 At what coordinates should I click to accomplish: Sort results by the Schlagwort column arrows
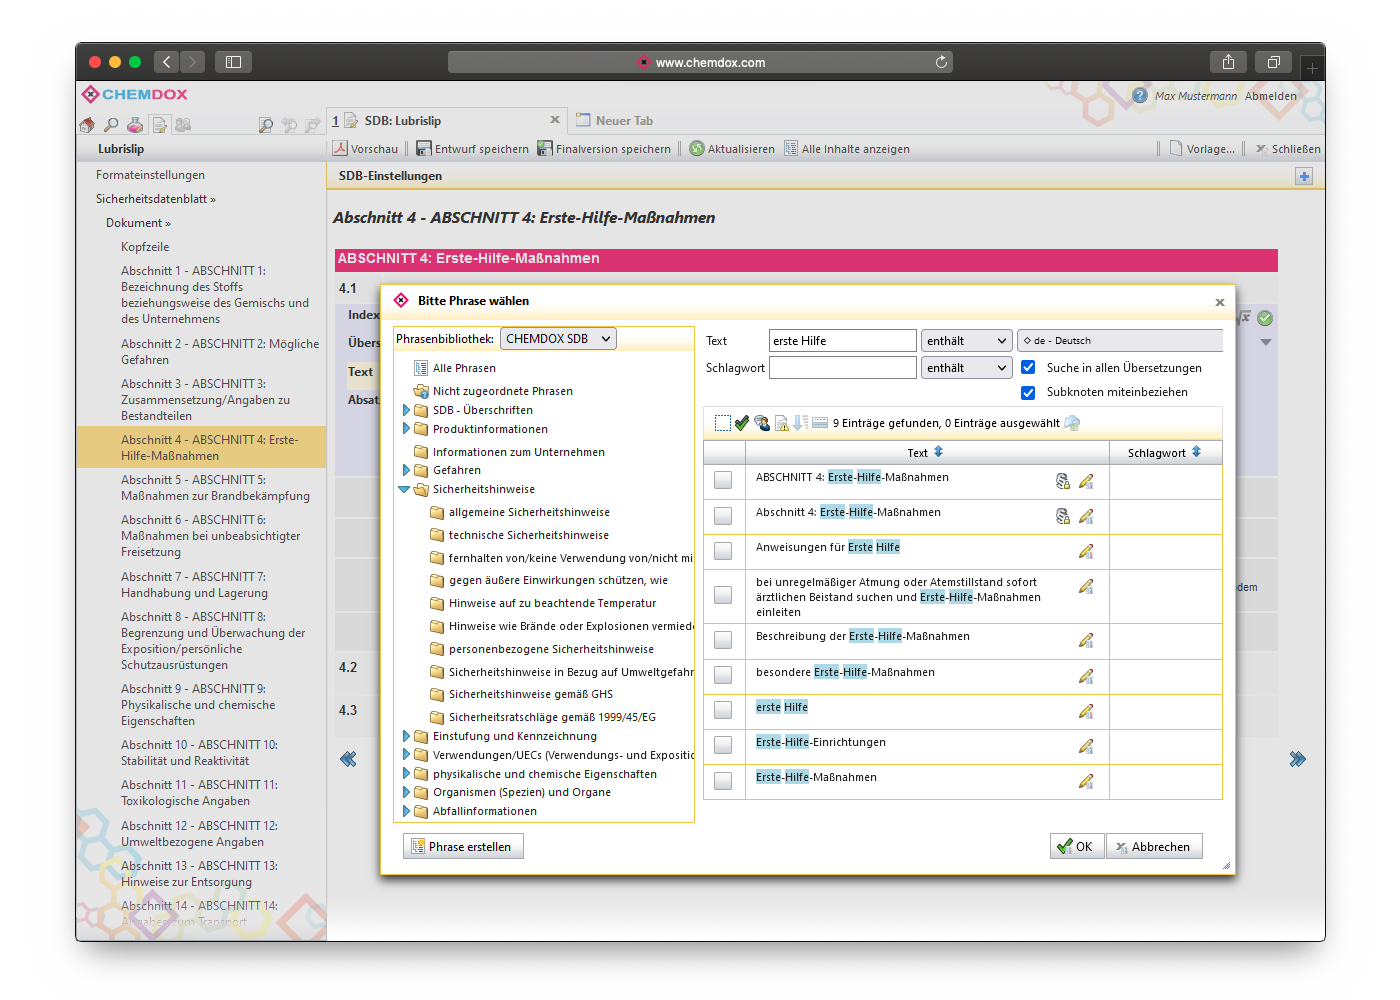[1196, 452]
